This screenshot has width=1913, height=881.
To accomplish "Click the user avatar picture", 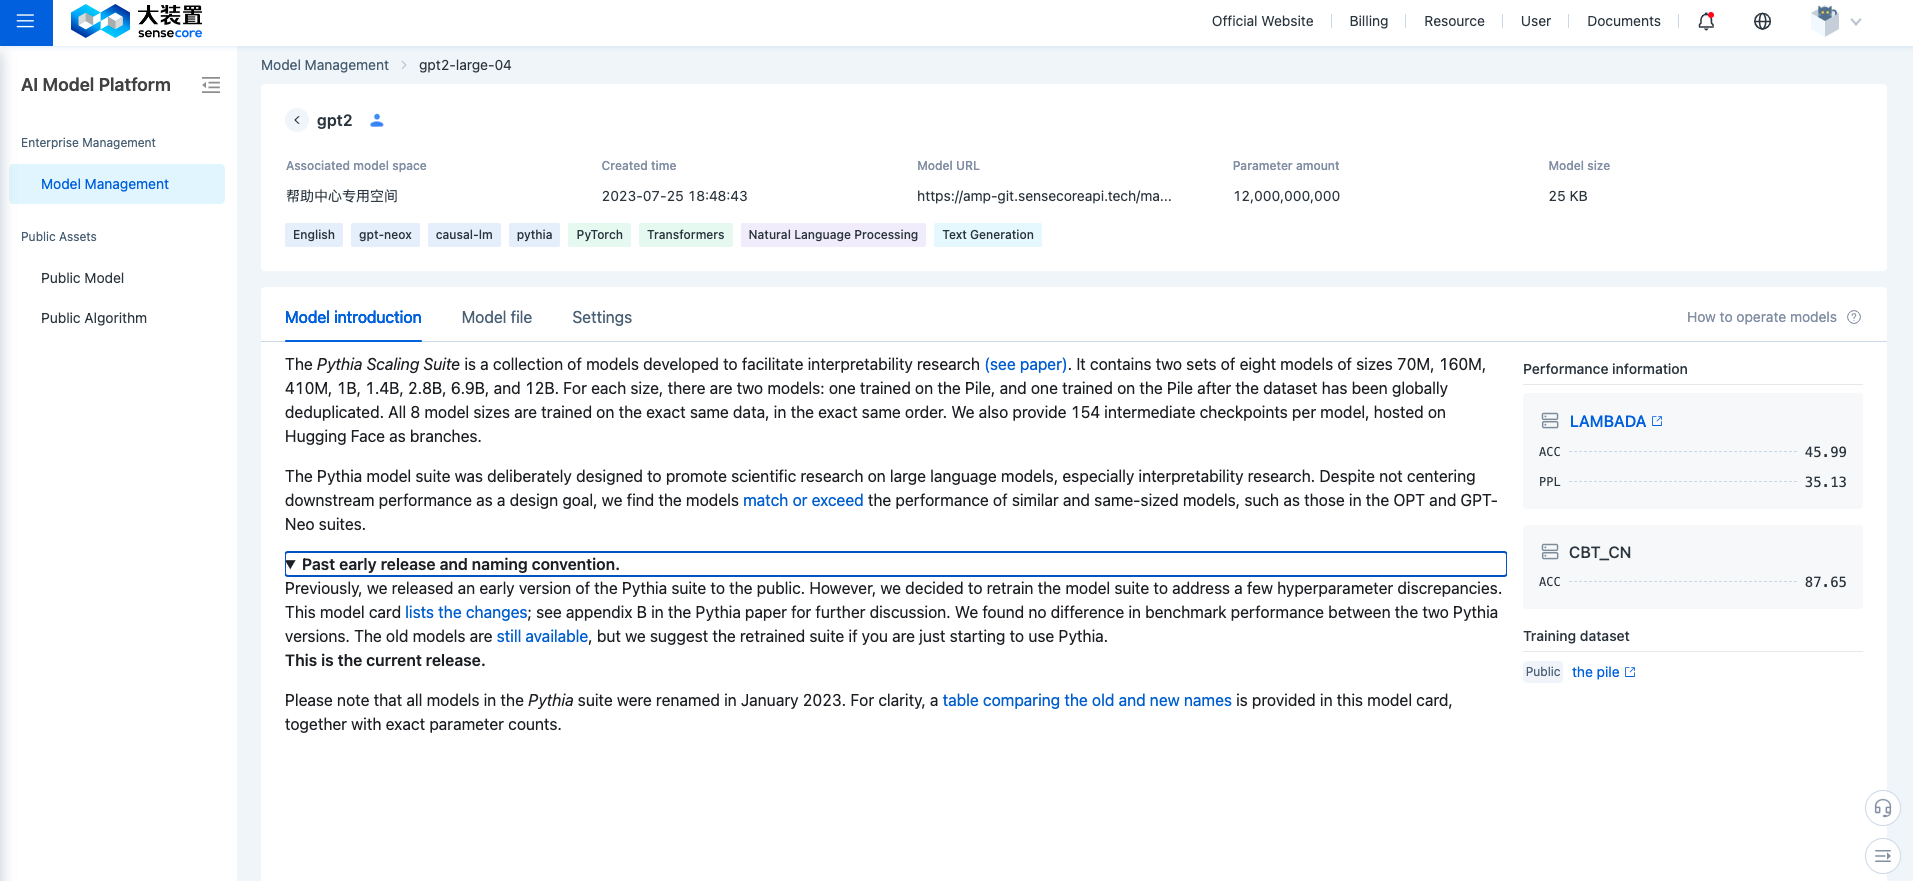I will click(1825, 21).
